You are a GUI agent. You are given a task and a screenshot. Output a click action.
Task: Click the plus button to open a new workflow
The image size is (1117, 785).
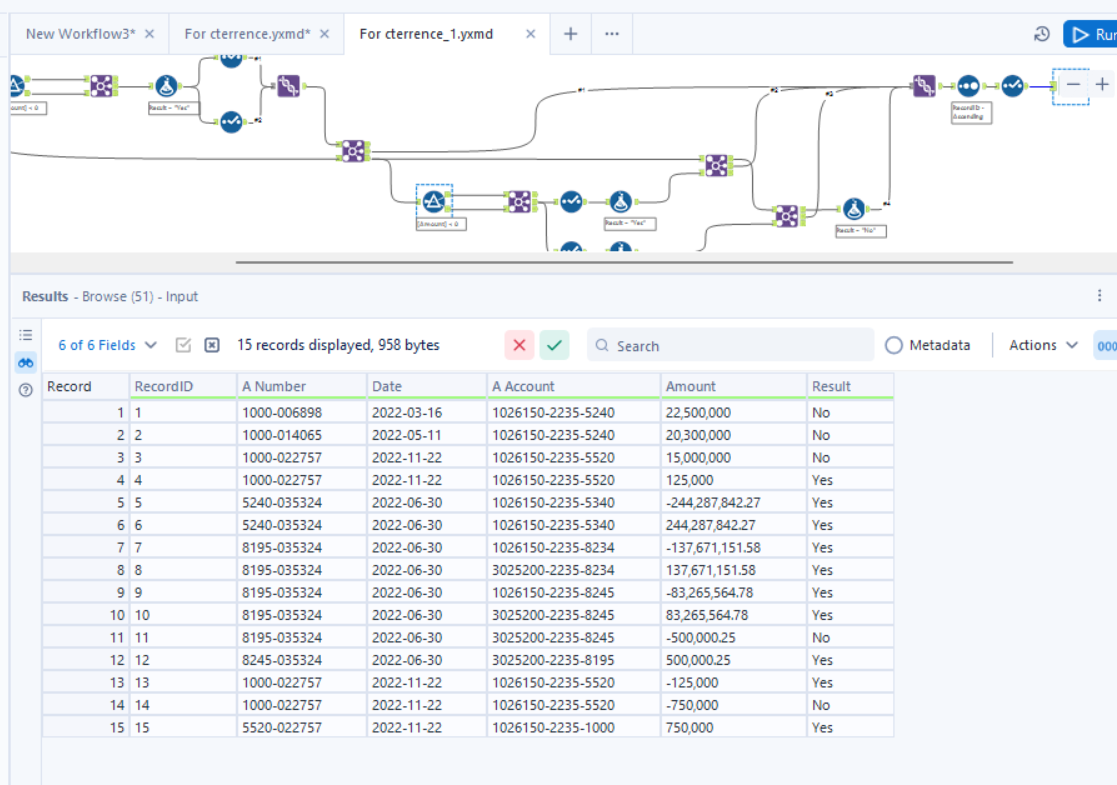[570, 33]
